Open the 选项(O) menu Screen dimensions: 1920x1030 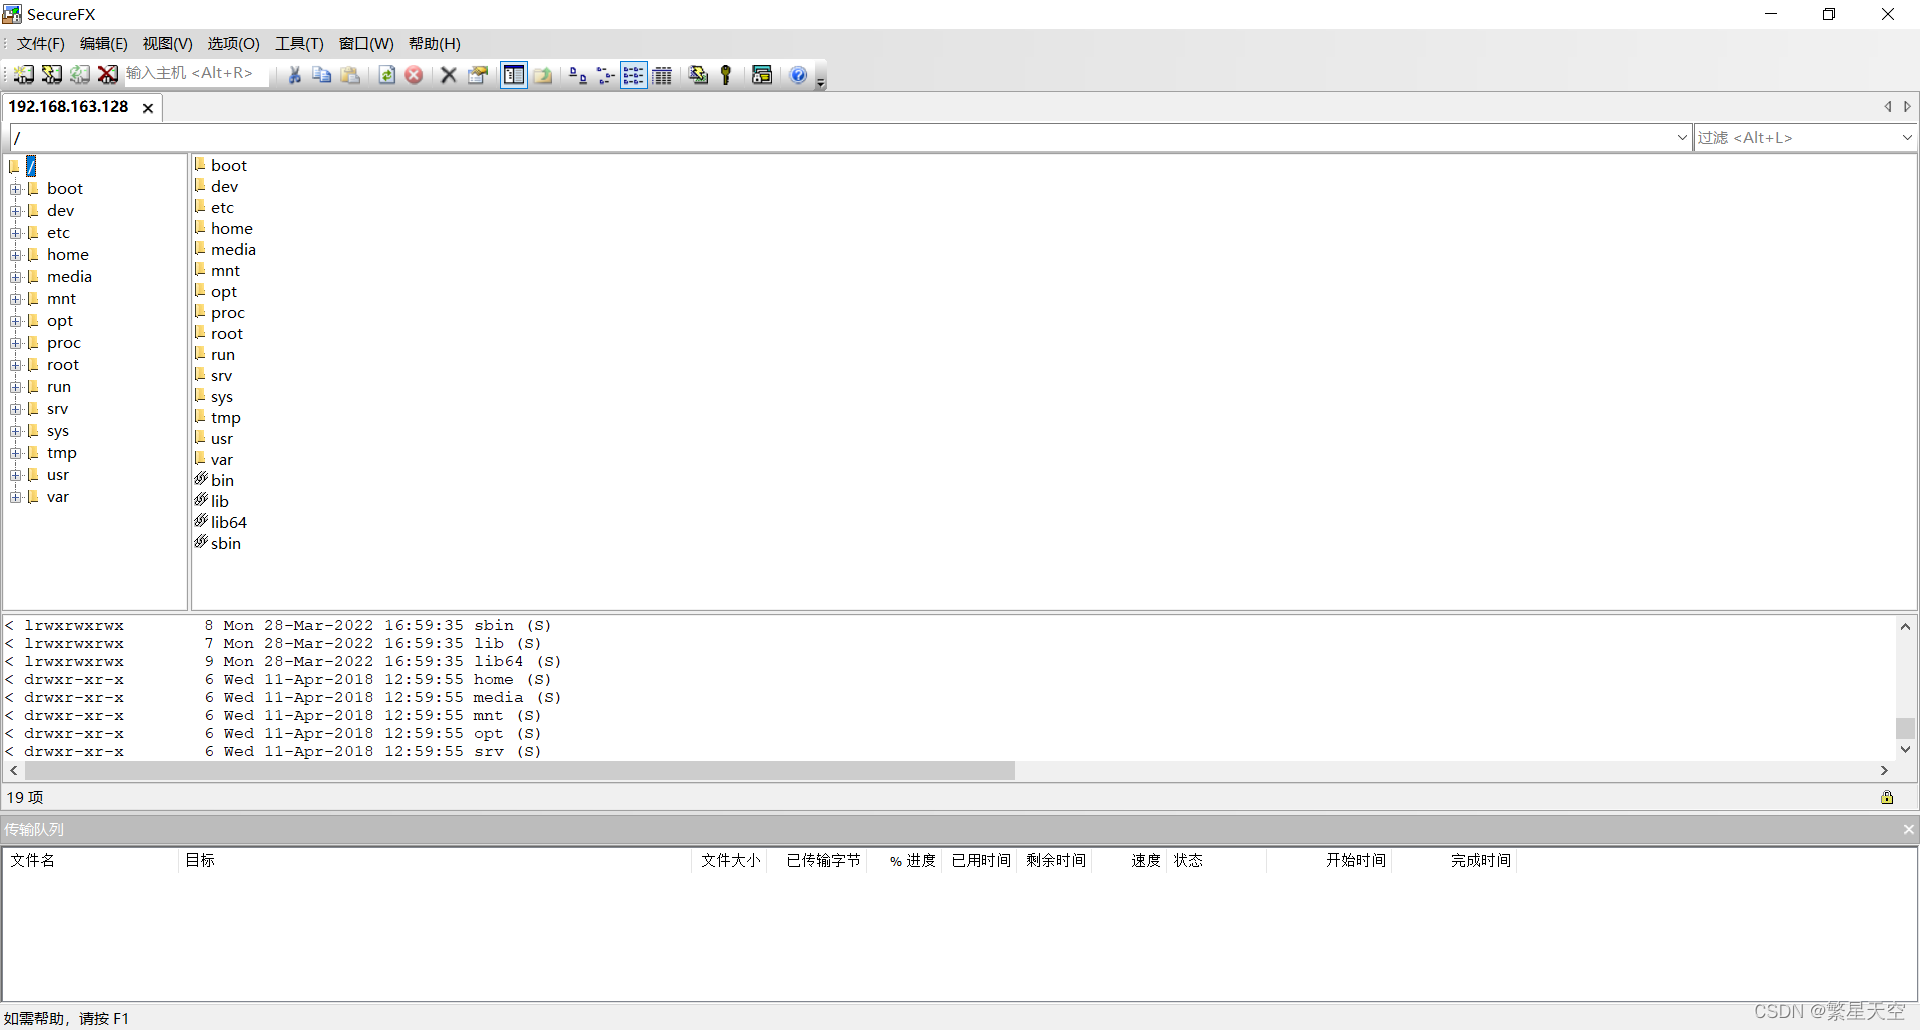(x=233, y=44)
